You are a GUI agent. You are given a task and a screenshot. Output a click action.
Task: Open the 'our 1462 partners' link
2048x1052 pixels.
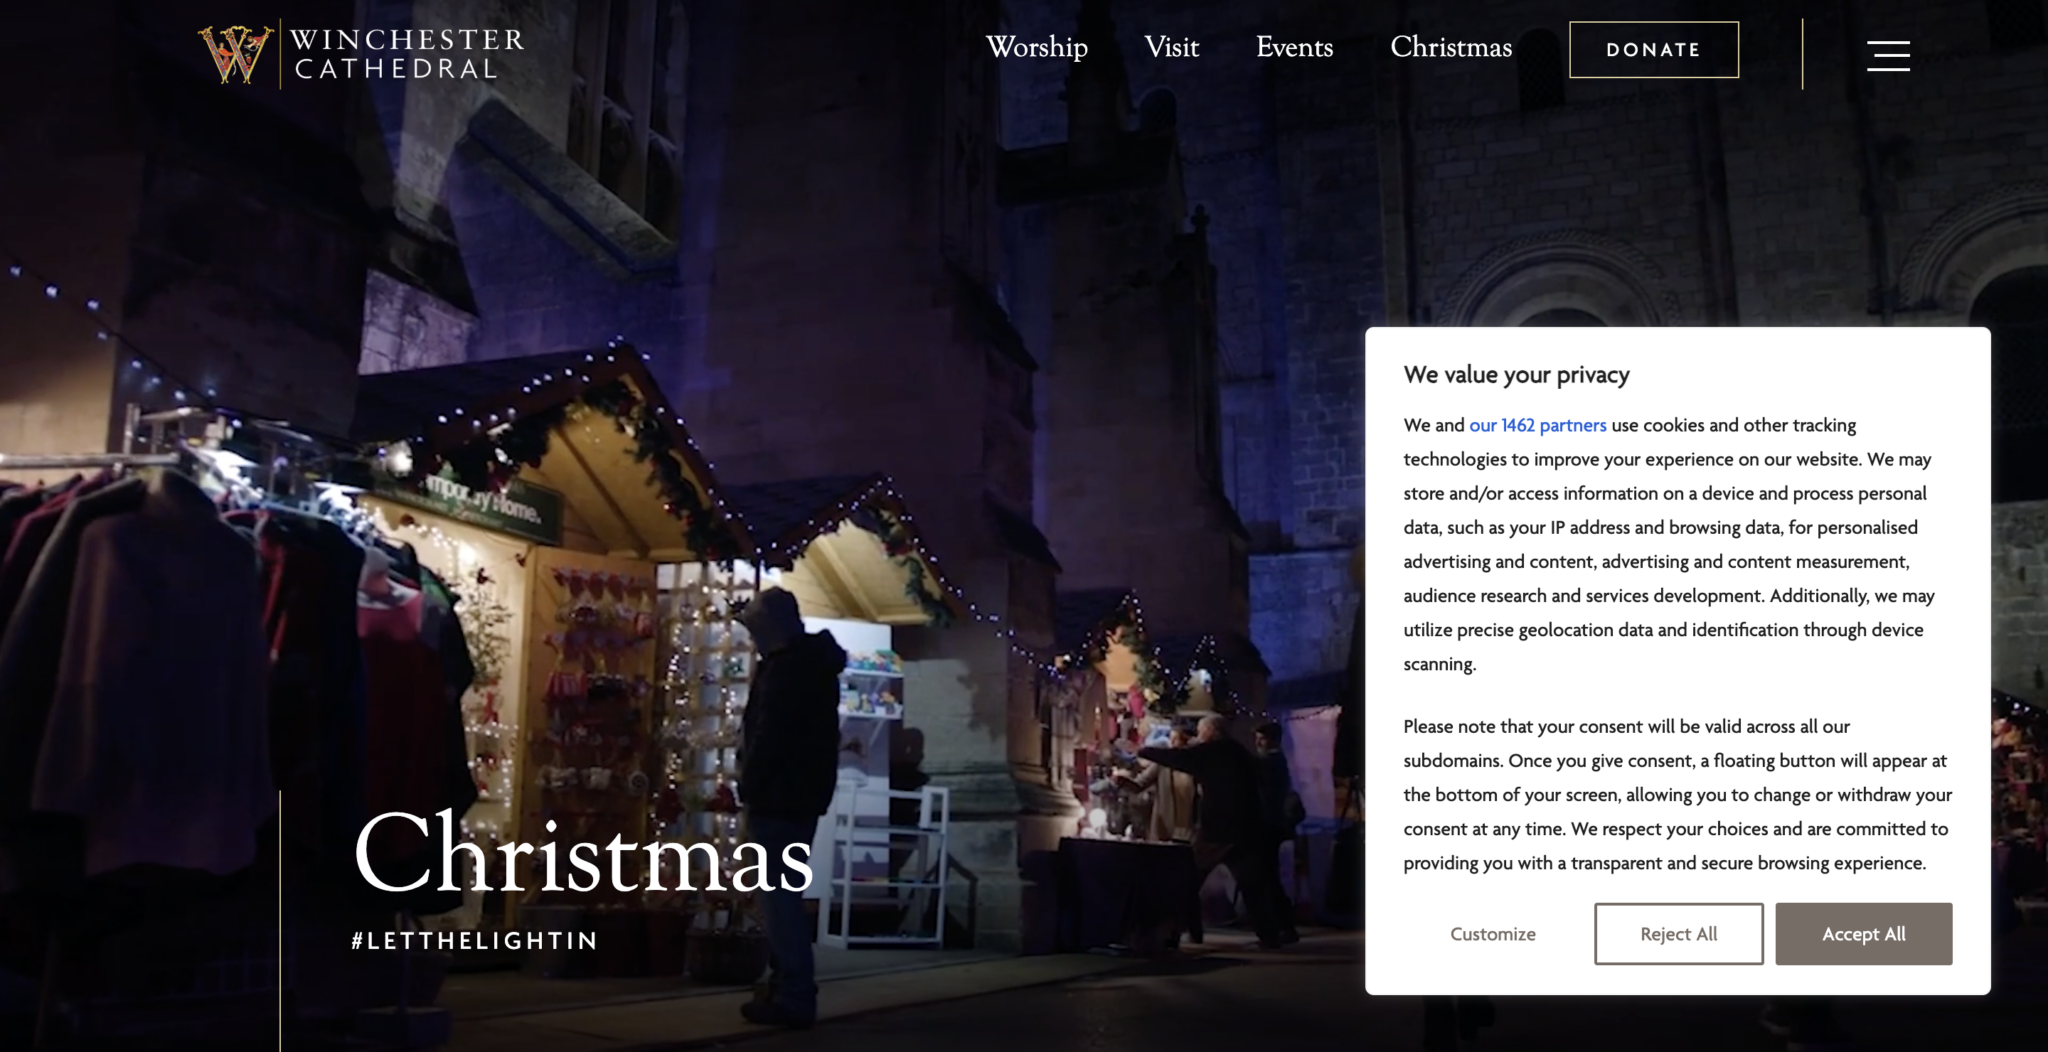coord(1537,425)
